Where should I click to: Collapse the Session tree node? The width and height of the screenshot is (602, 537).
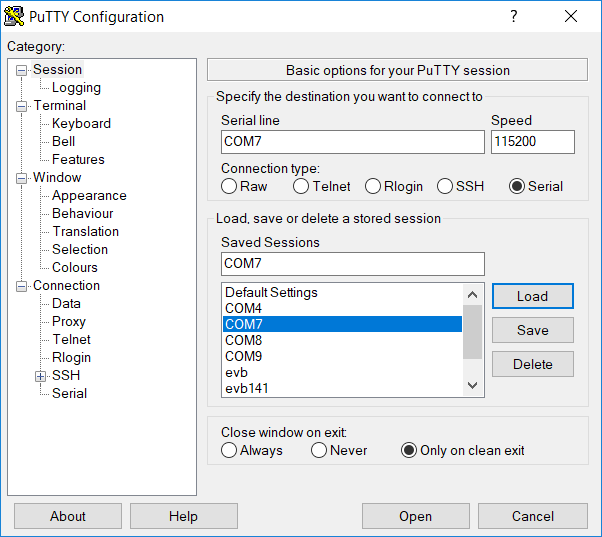point(22,70)
